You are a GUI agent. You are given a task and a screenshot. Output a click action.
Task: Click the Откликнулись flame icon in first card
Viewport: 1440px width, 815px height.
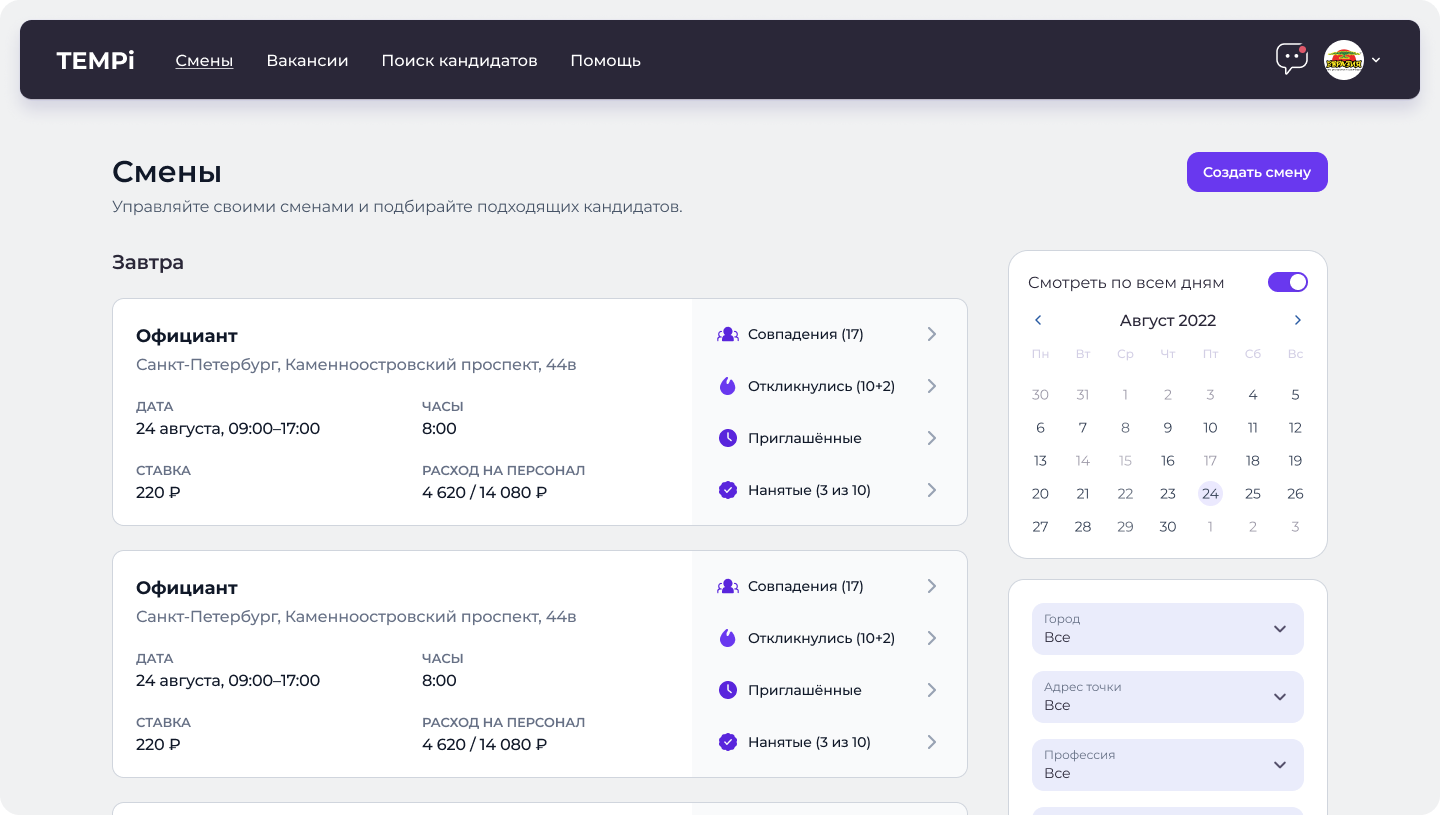coord(728,386)
